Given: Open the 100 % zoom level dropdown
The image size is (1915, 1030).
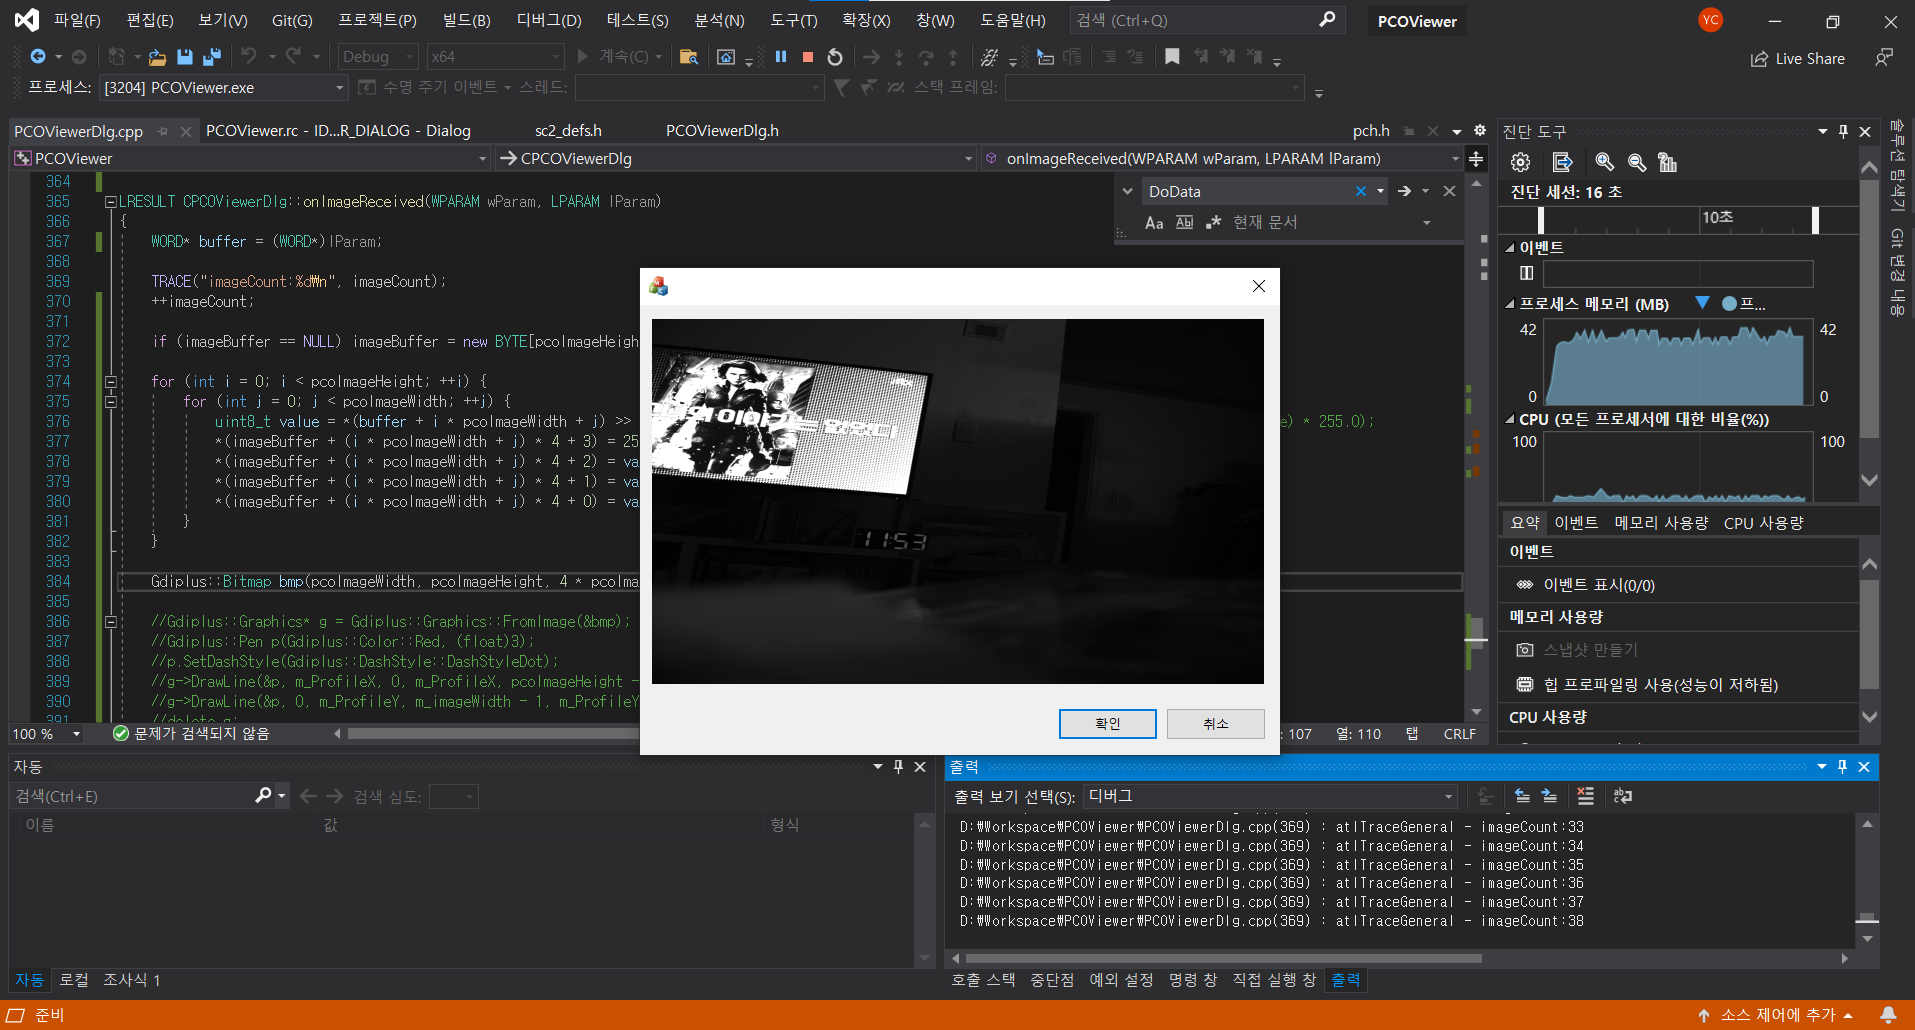Looking at the screenshot, I should (x=76, y=734).
